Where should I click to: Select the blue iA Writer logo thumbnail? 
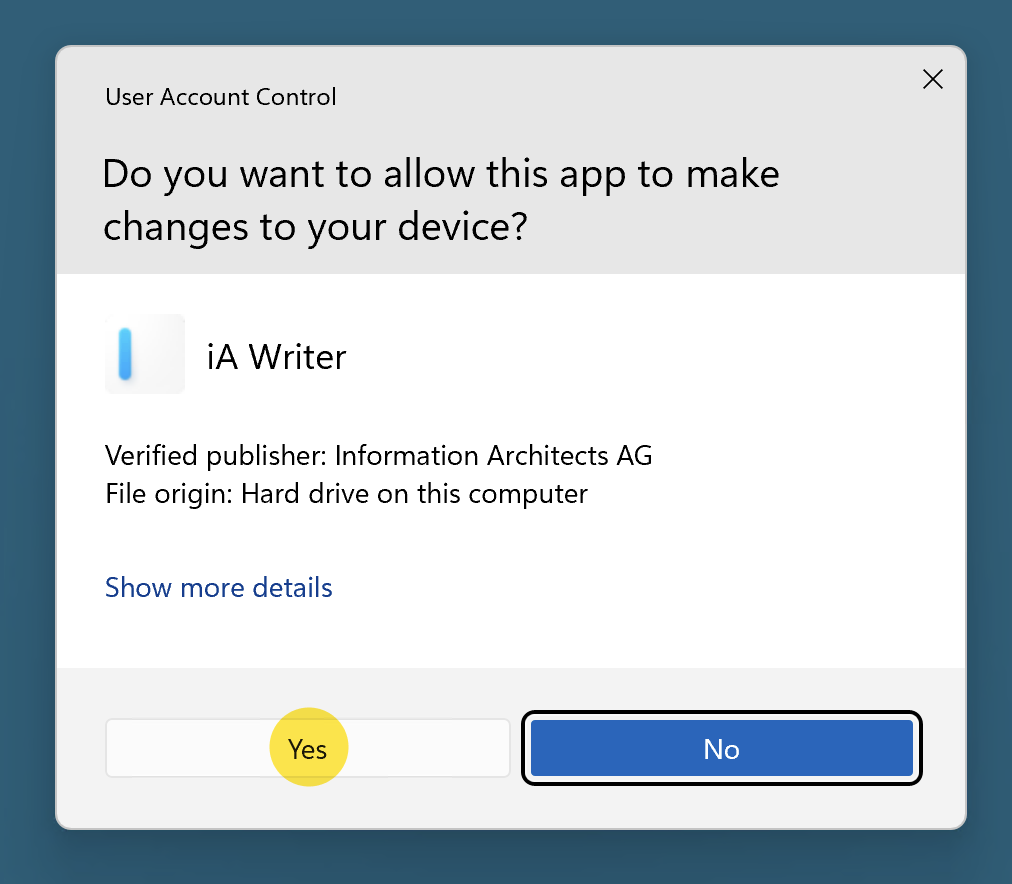point(144,354)
